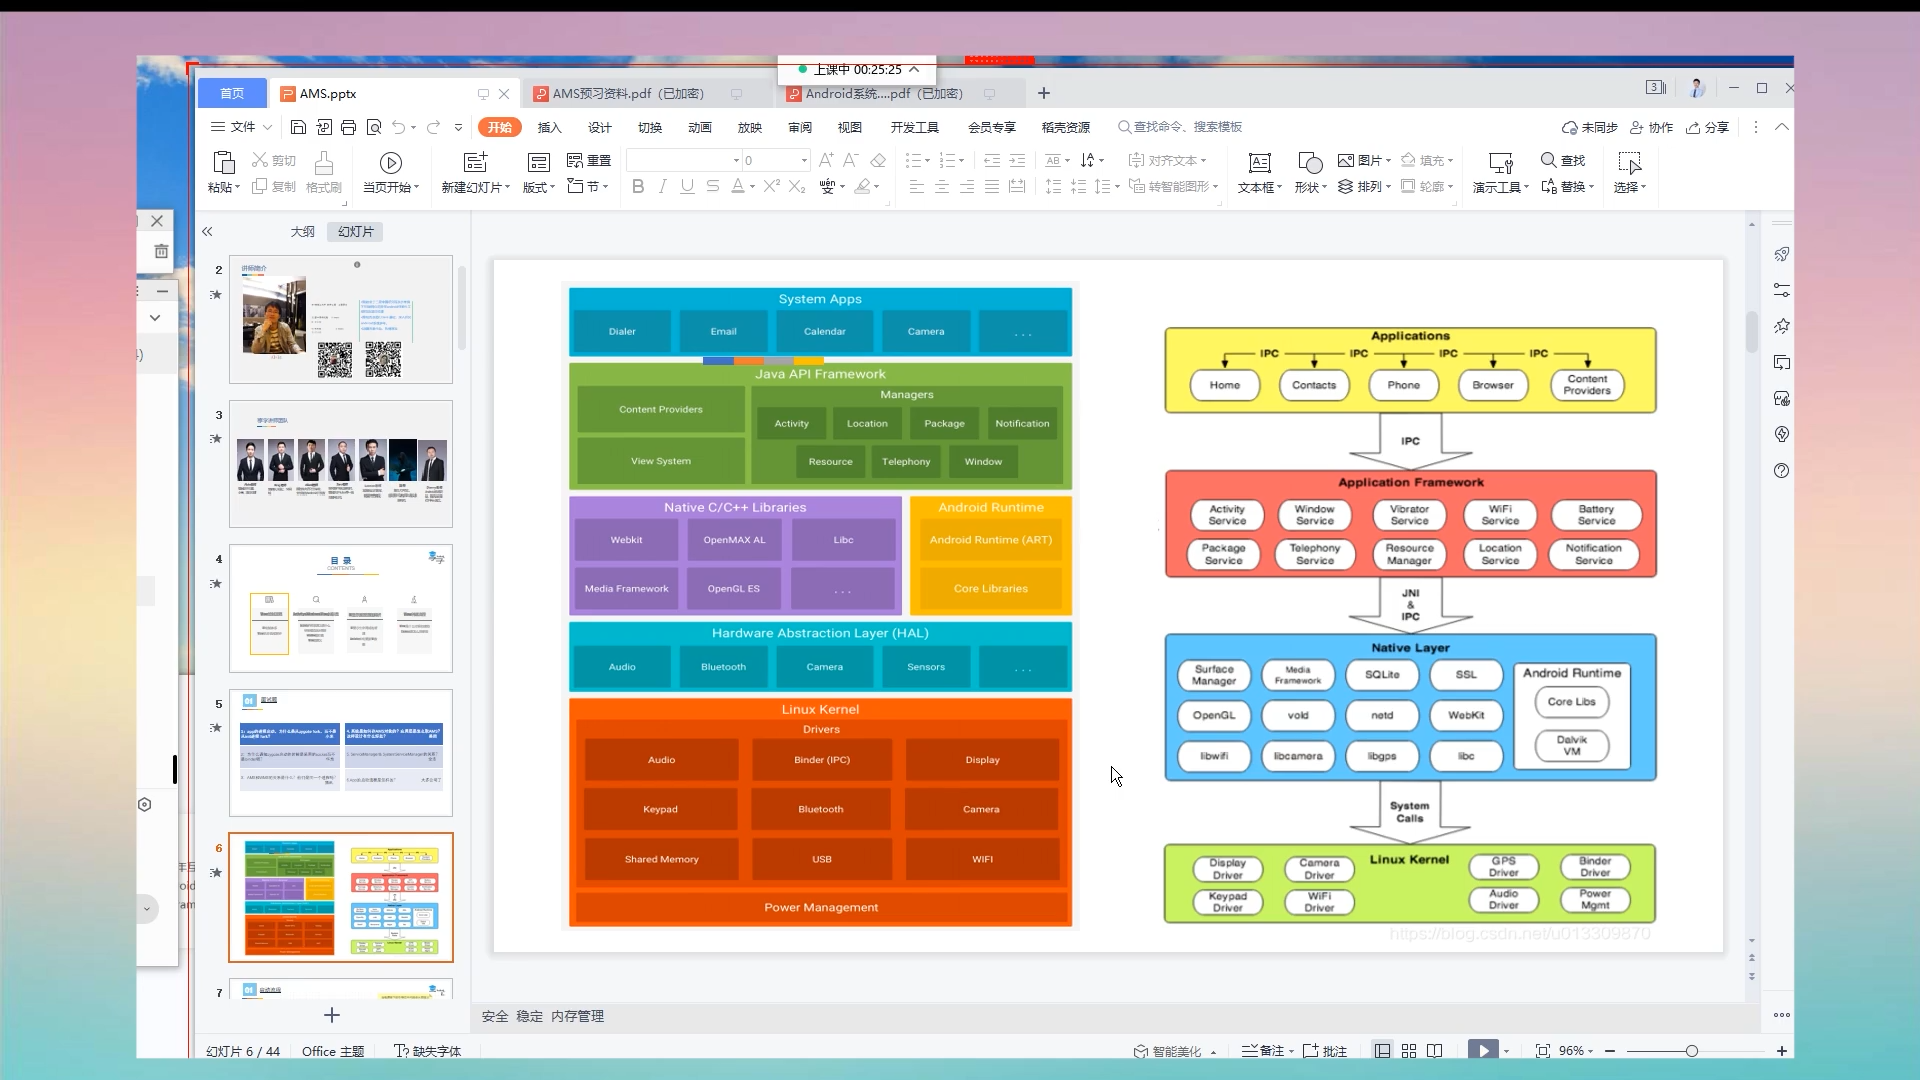Click the Text Box tool icon
The height and width of the screenshot is (1080, 1920).
click(1259, 162)
